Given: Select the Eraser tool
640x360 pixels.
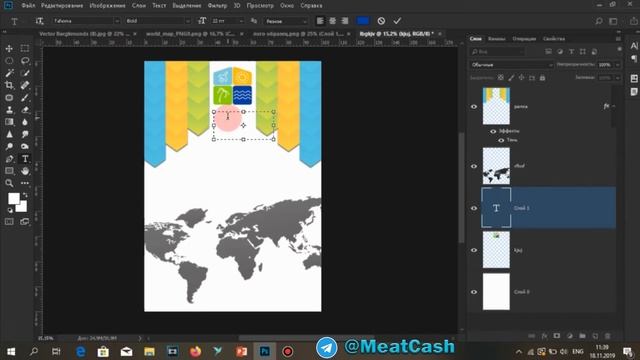Looking at the screenshot, I should click(24, 110).
